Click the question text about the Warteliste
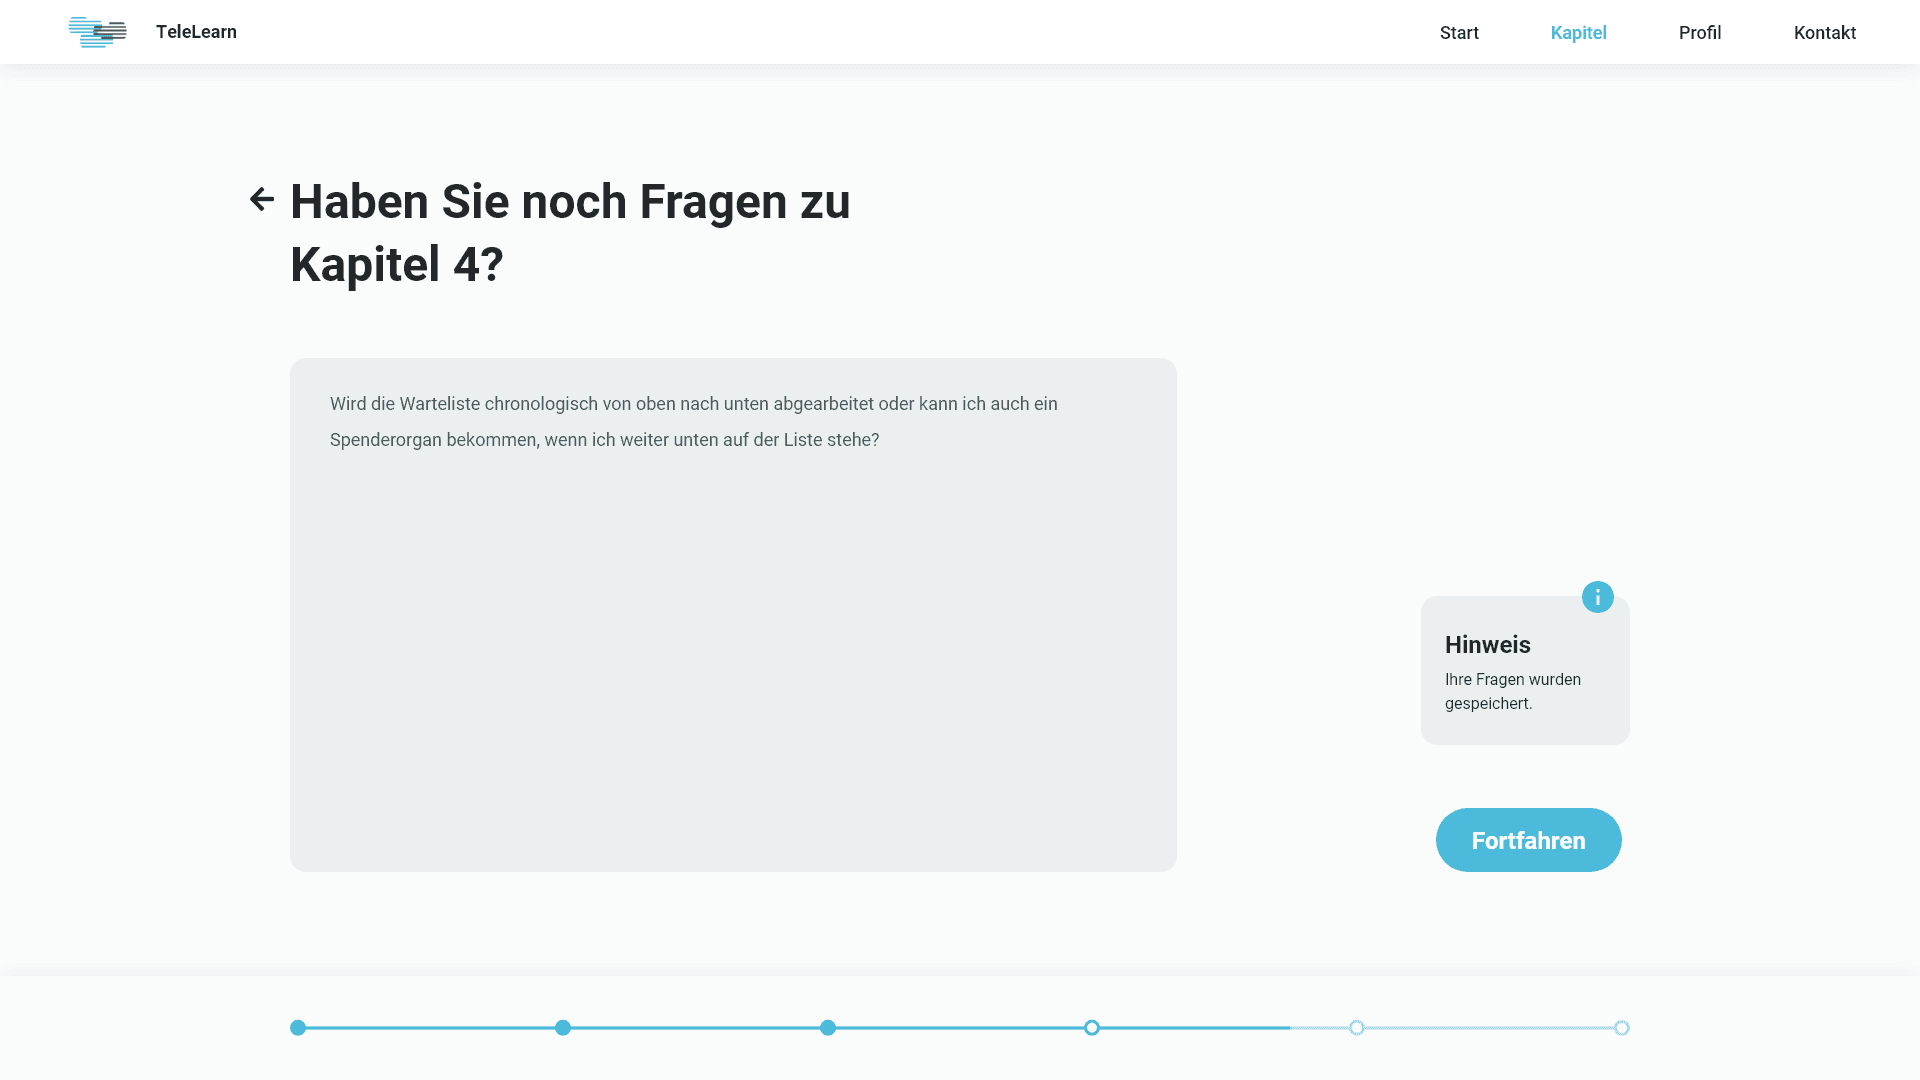Viewport: 1920px width, 1080px height. pos(693,422)
